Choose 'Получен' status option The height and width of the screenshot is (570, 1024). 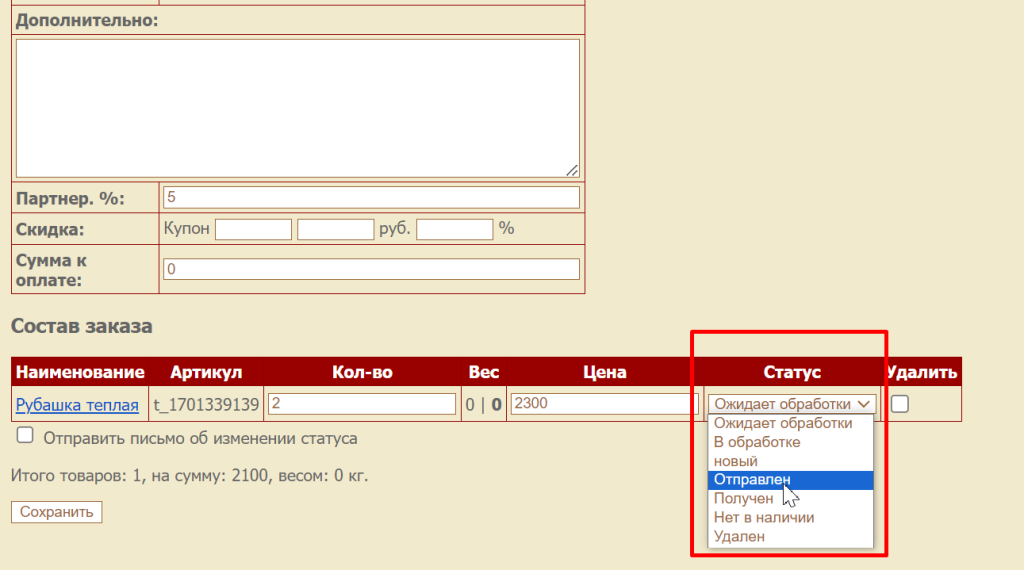790,499
